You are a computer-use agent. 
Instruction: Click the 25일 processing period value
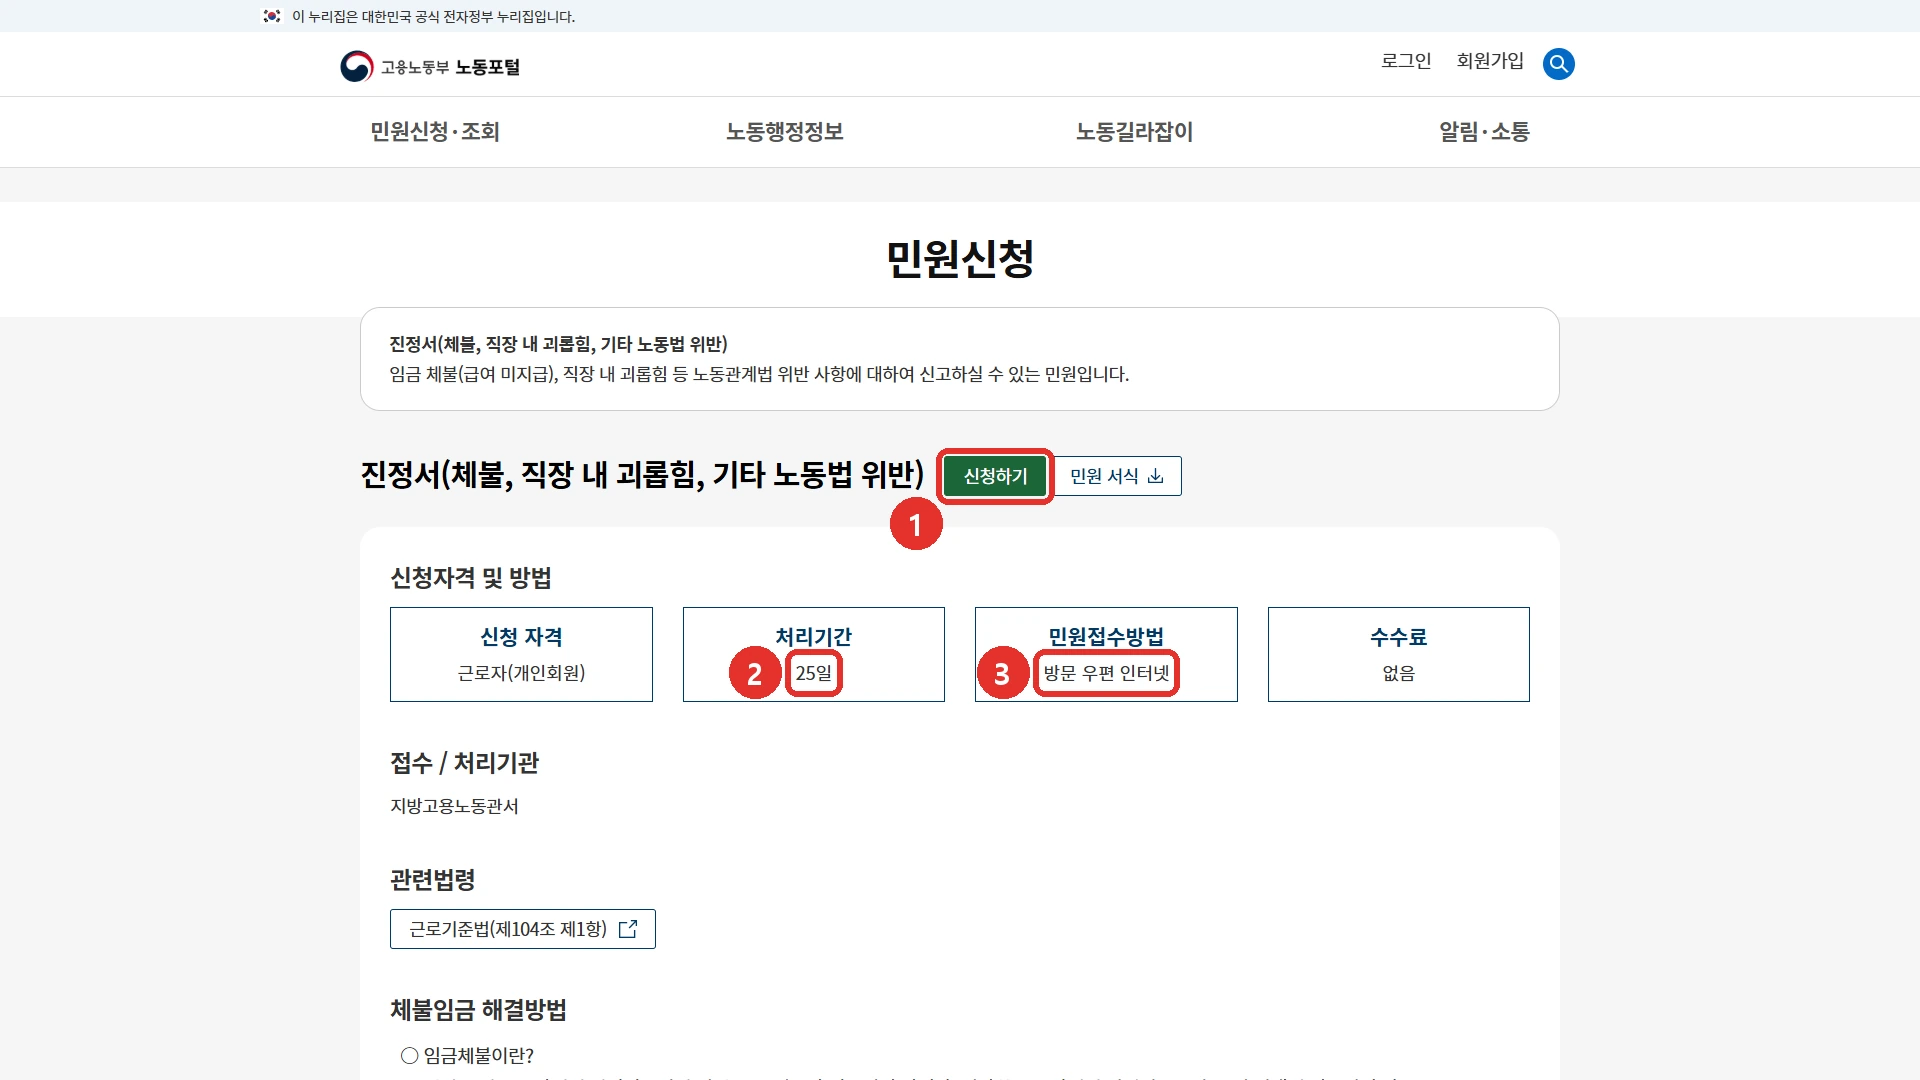(814, 673)
